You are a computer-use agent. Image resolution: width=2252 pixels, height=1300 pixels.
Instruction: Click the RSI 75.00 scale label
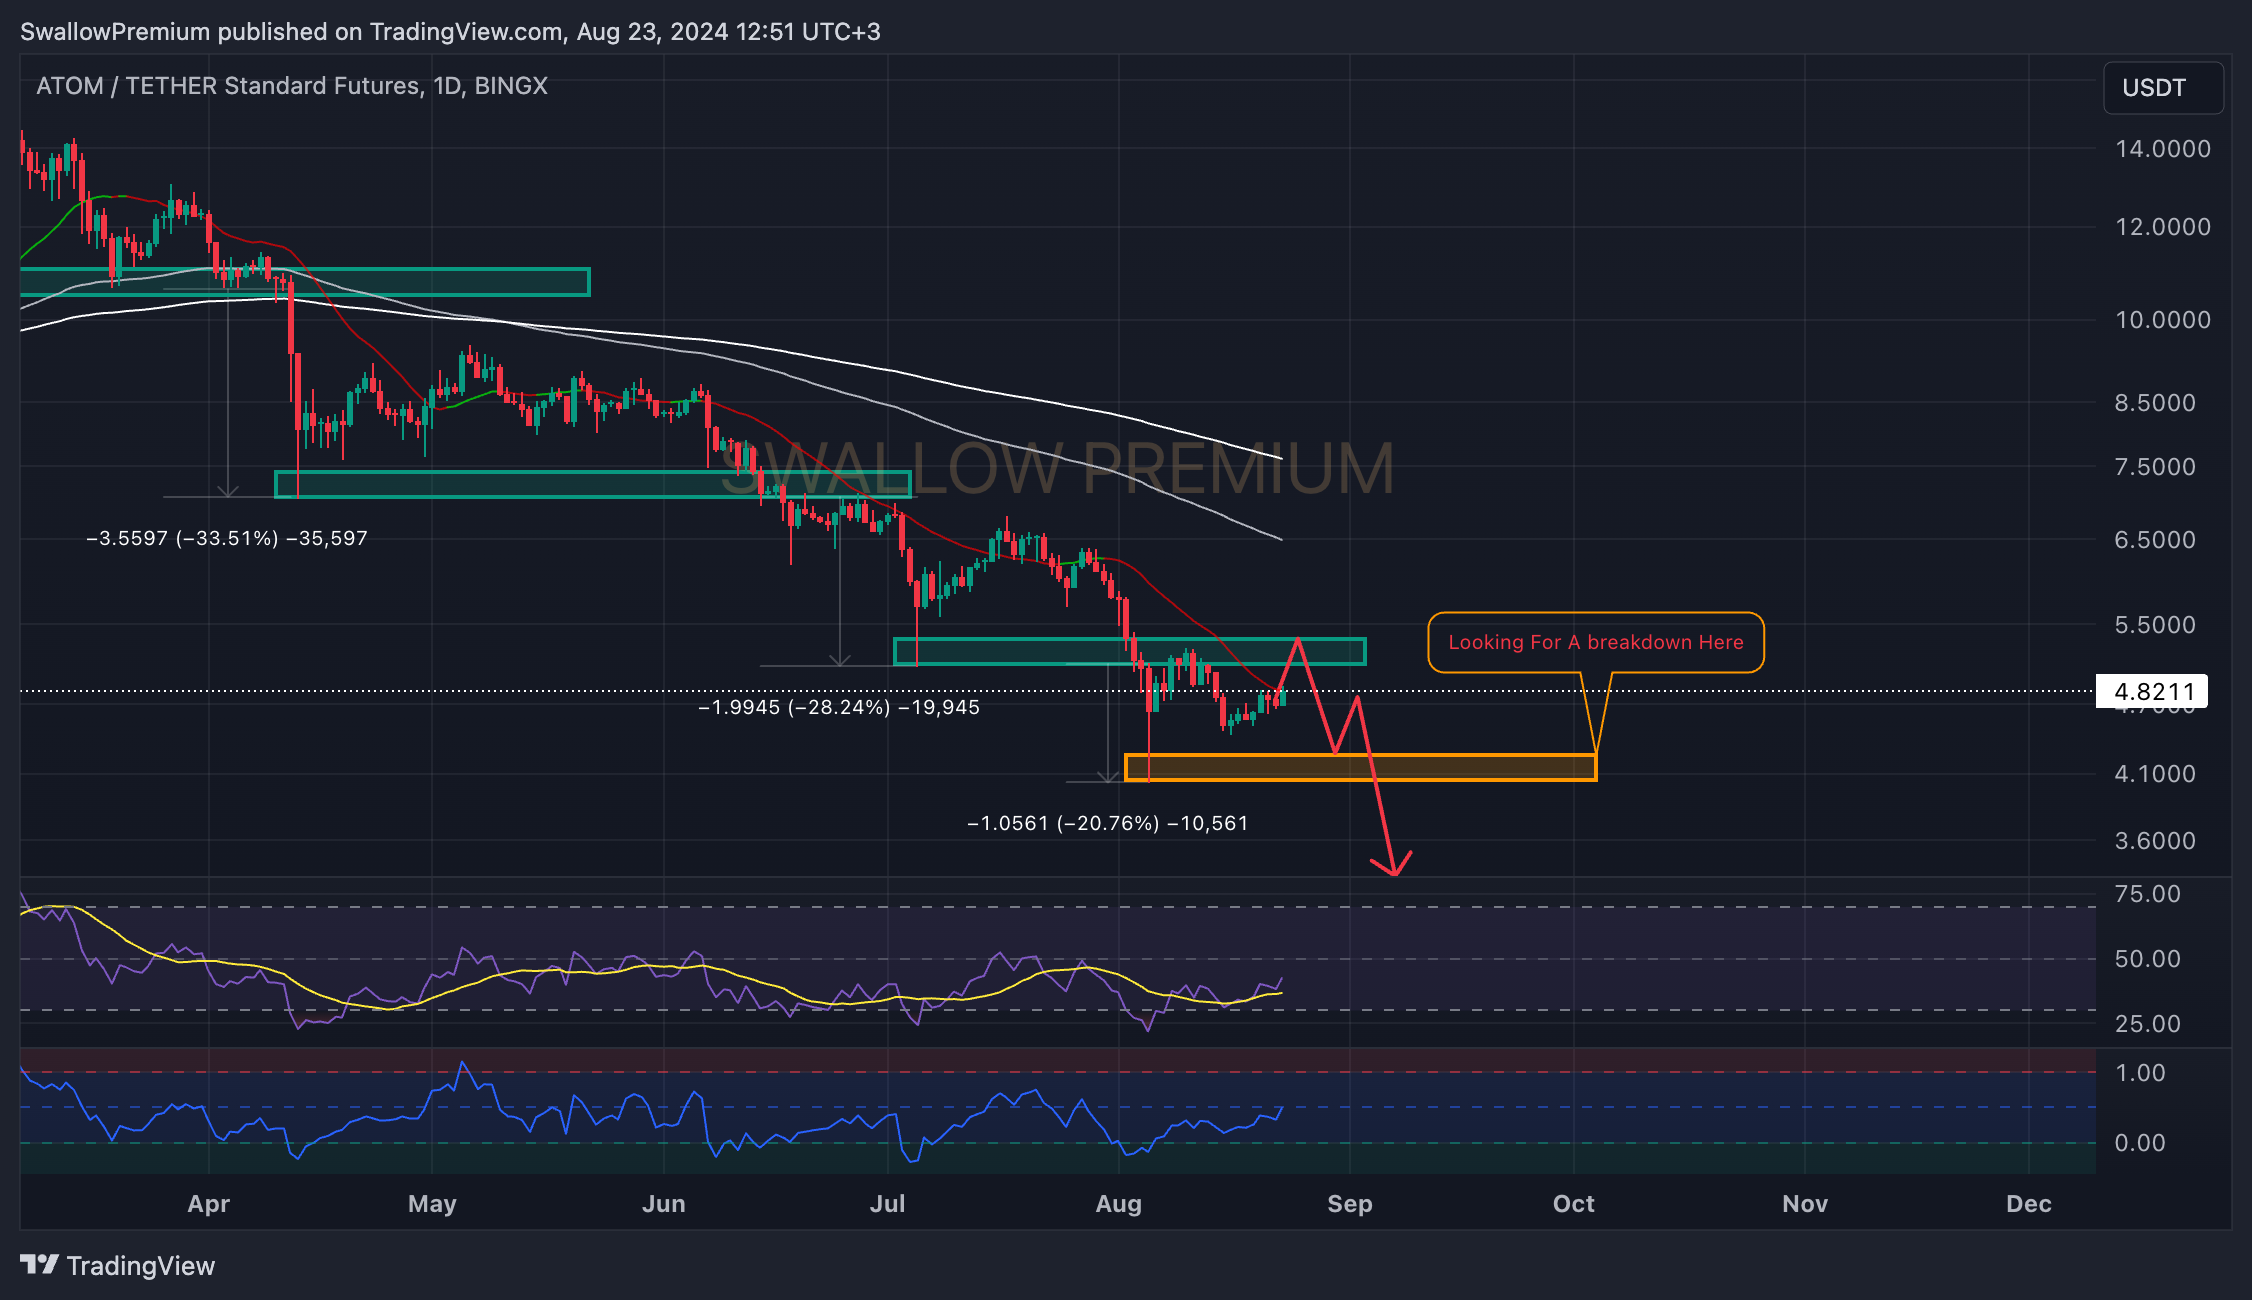pyautogui.click(x=2147, y=894)
